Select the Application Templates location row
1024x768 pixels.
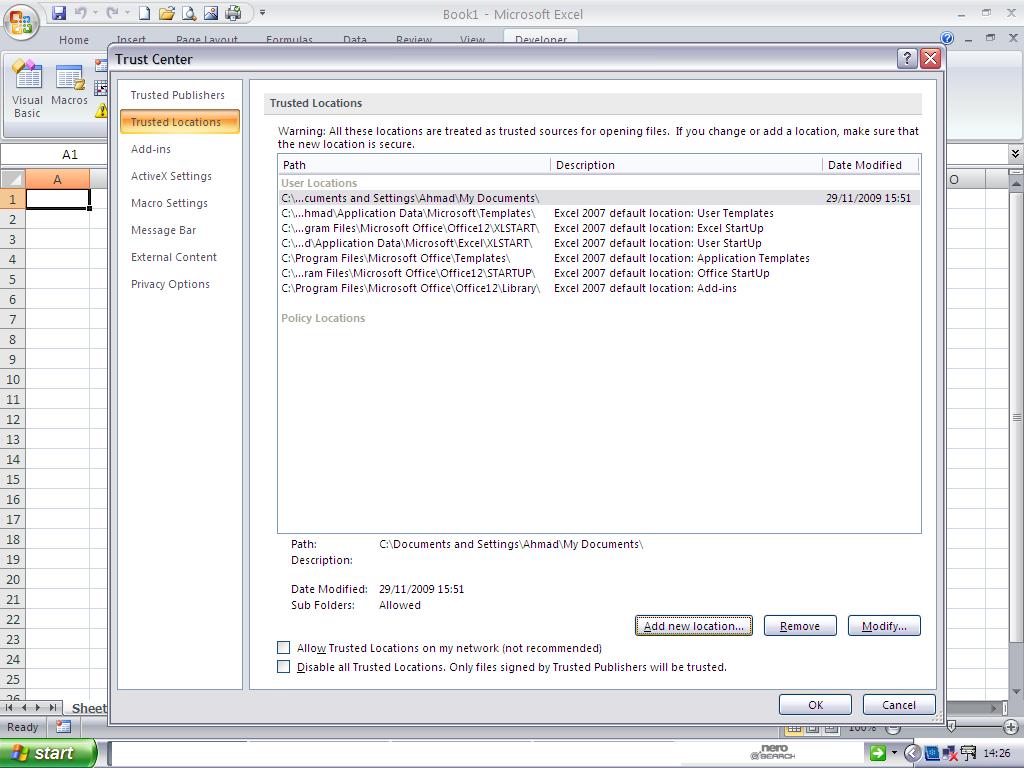[x=599, y=258]
